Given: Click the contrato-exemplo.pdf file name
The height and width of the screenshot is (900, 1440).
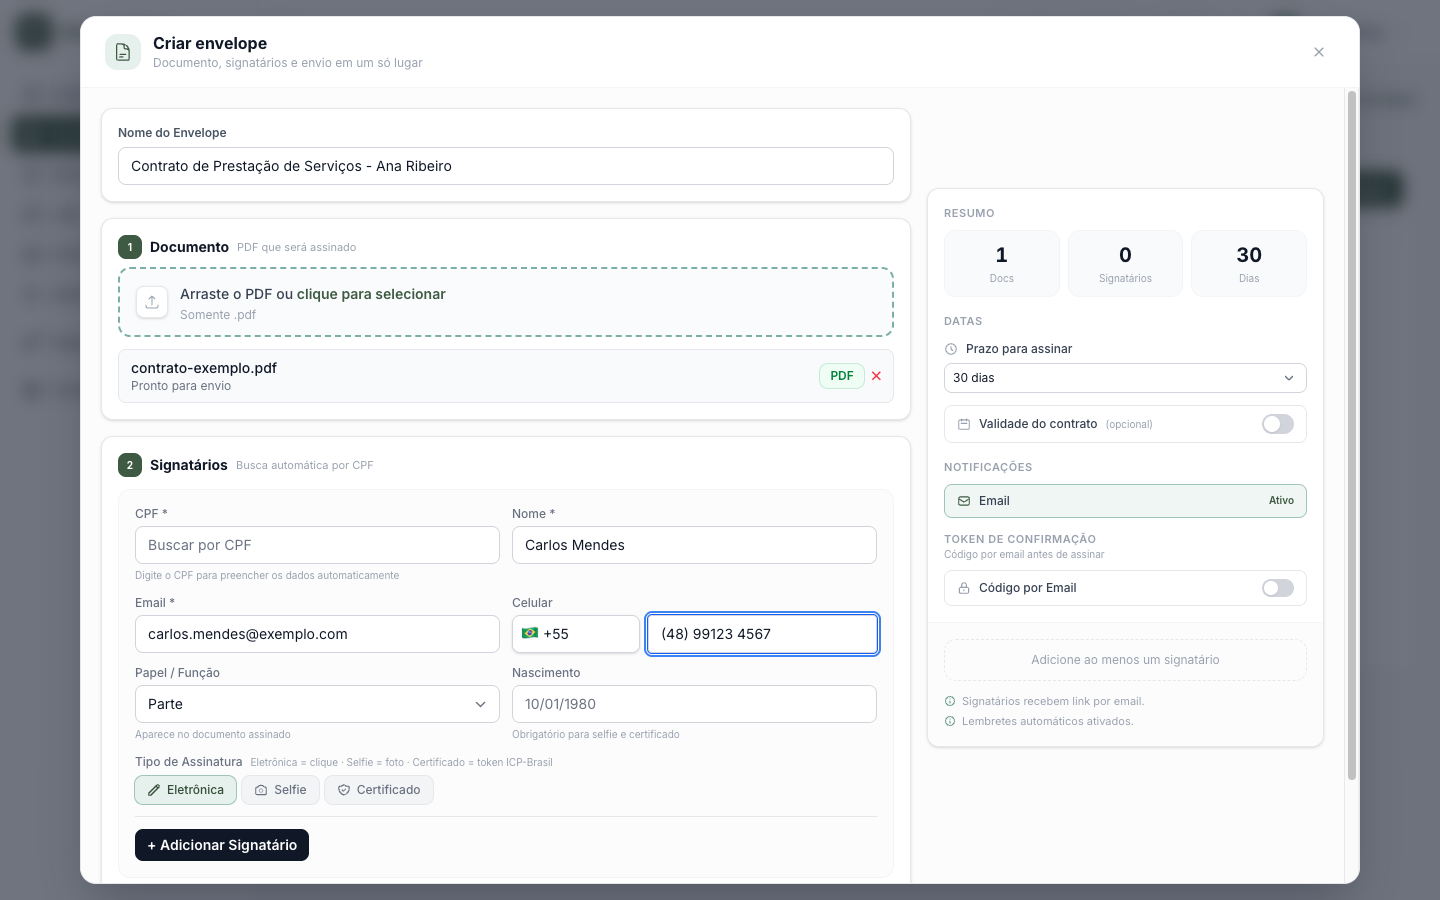Looking at the screenshot, I should tap(204, 368).
